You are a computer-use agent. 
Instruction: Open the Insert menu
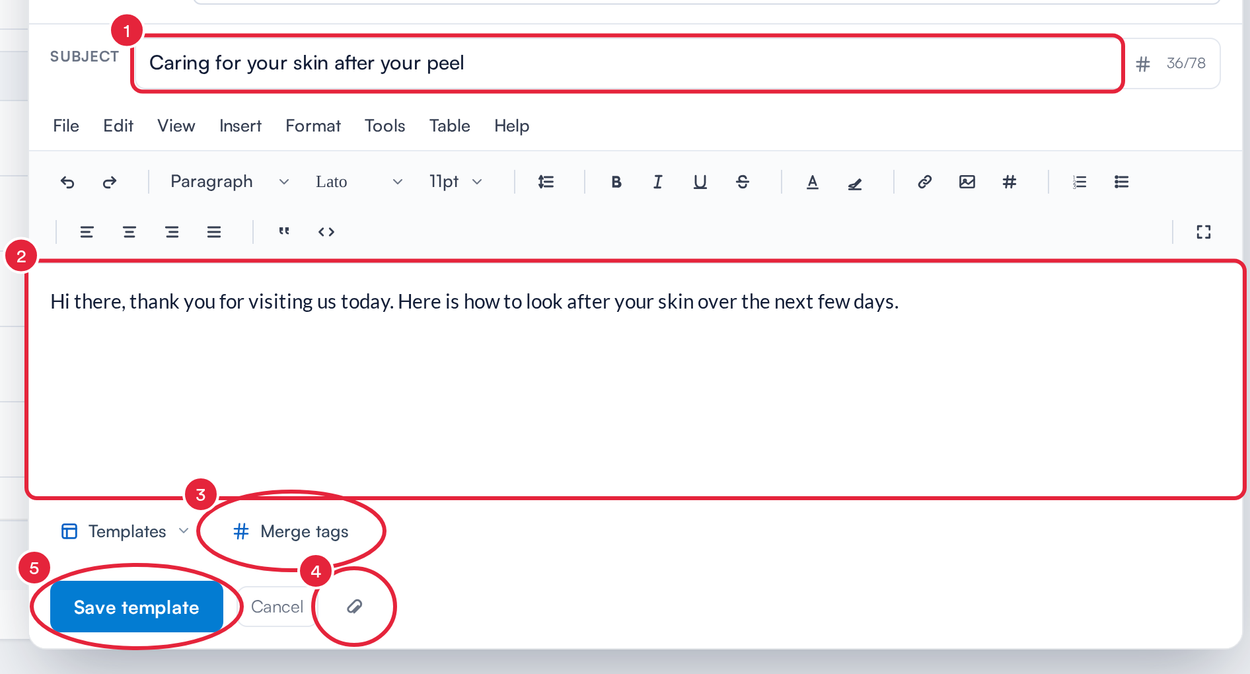240,126
